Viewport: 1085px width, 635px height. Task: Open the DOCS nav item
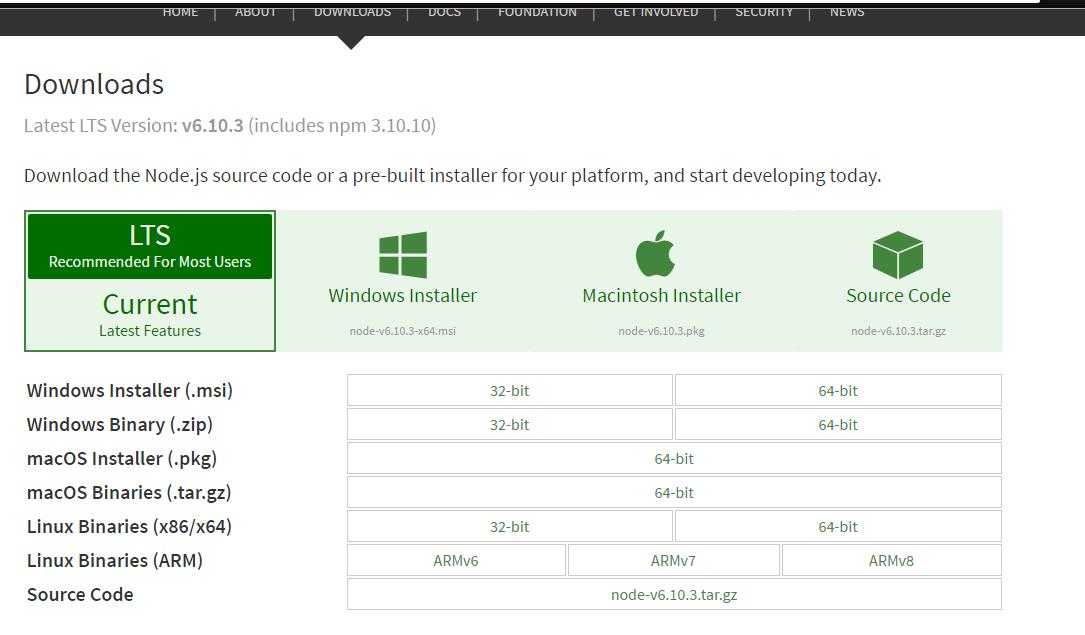click(444, 12)
